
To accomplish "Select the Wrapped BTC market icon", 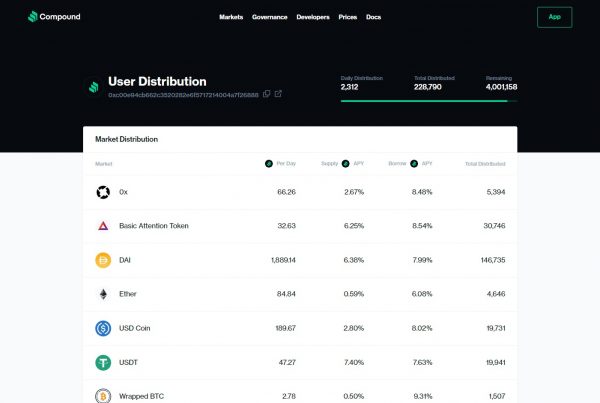I will (103, 396).
